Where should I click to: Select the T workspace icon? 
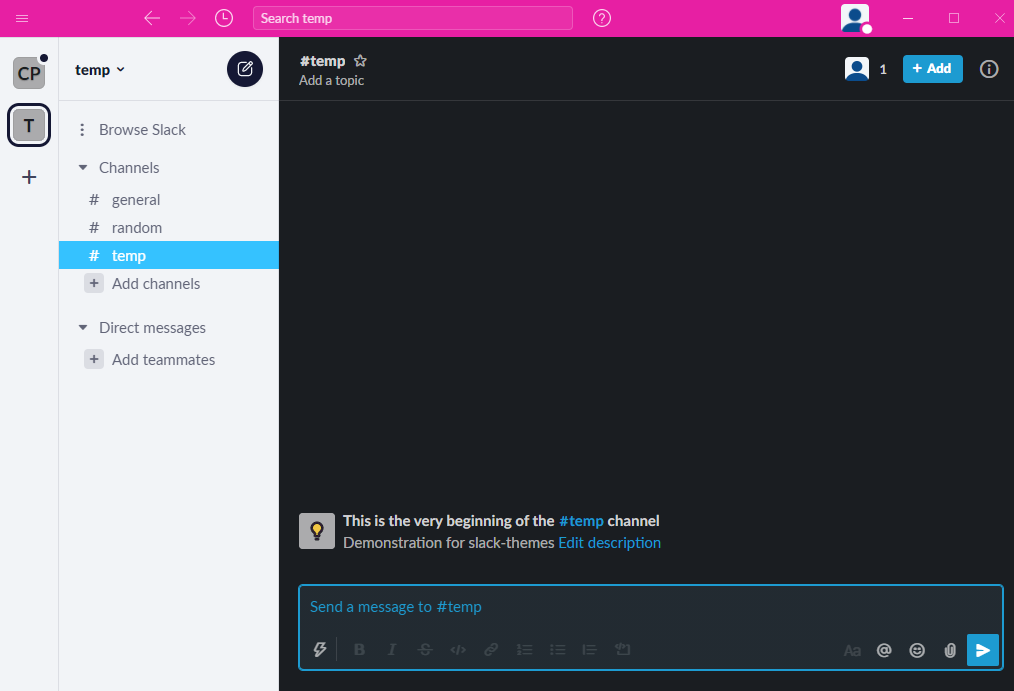pyautogui.click(x=29, y=125)
